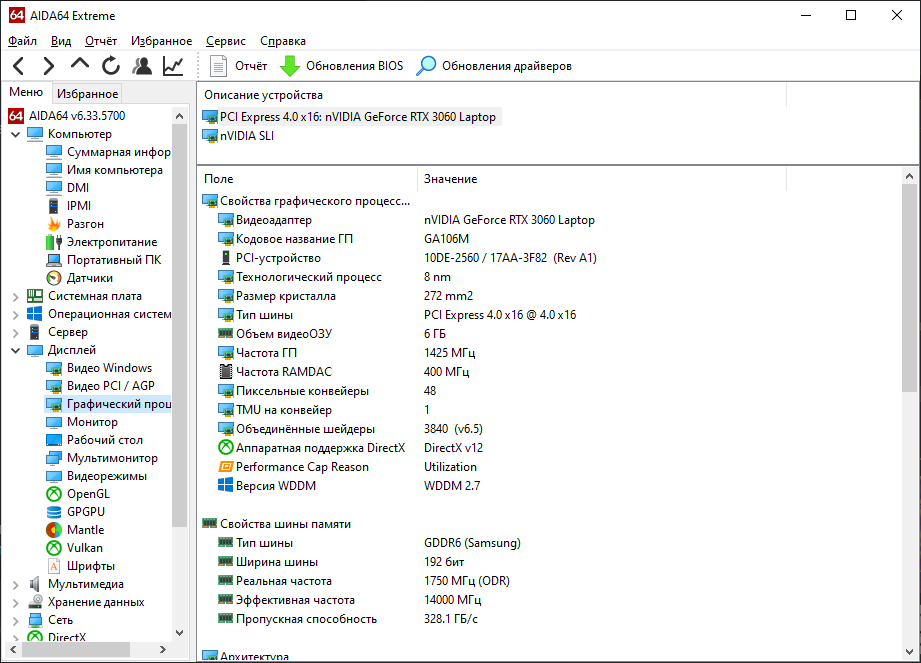Open the Файл menu
The image size is (921, 663).
click(22, 41)
